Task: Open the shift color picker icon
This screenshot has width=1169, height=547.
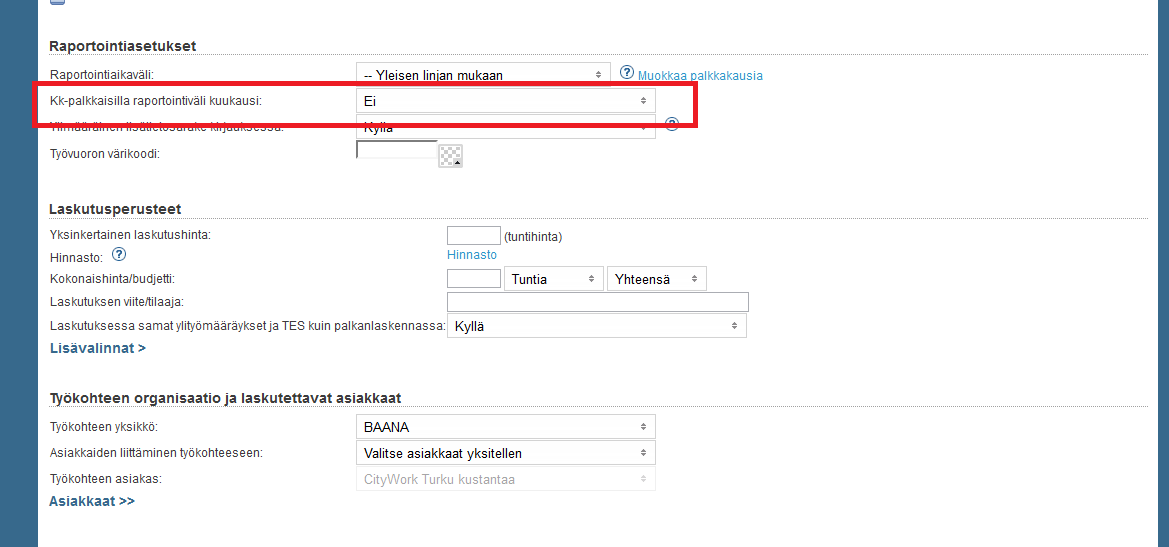Action: pos(451,156)
